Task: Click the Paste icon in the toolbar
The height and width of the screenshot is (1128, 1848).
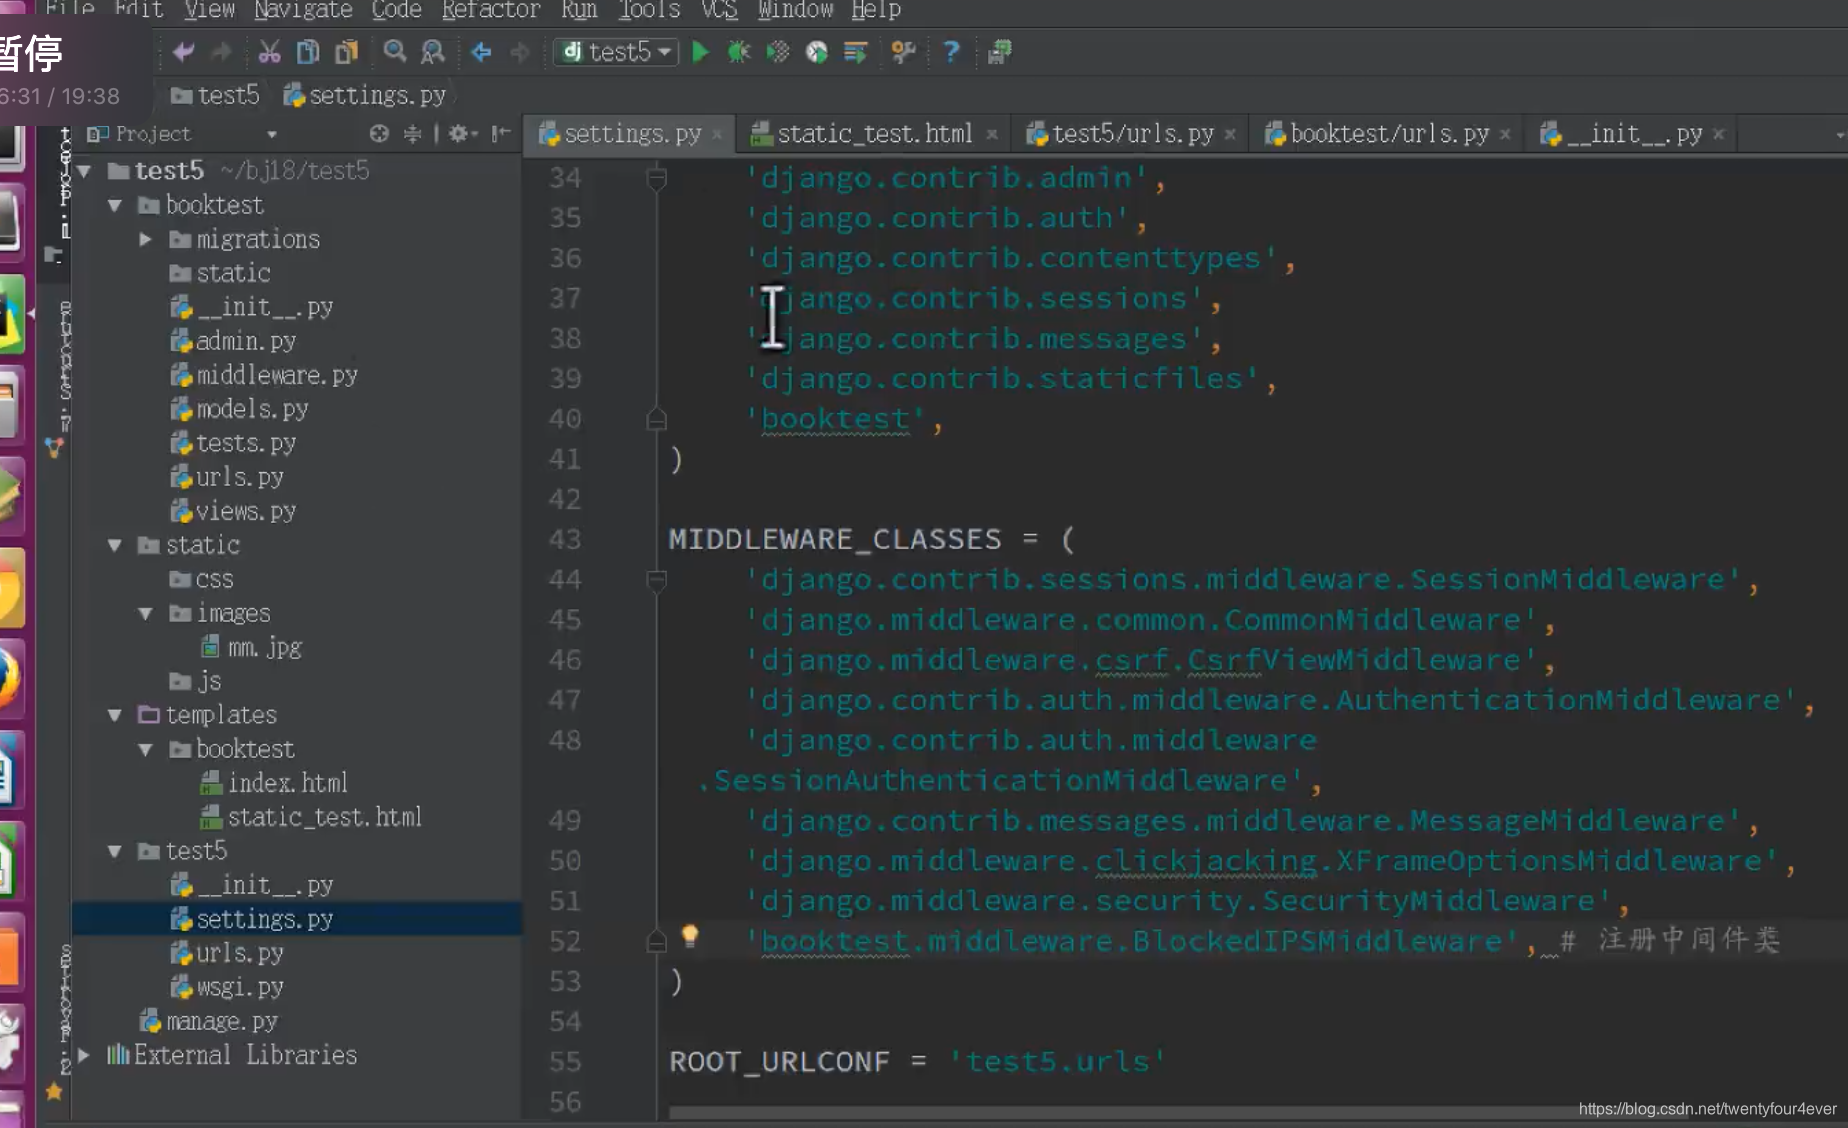Action: [346, 52]
